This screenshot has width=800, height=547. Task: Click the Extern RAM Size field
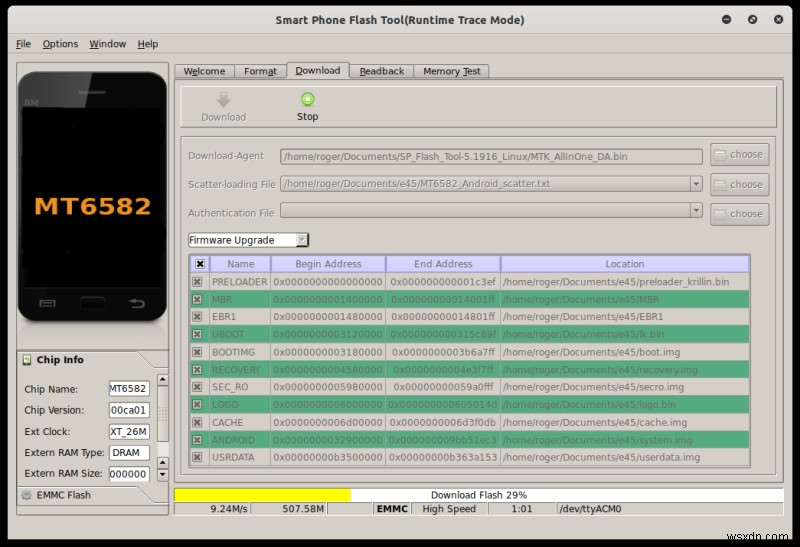tap(129, 474)
